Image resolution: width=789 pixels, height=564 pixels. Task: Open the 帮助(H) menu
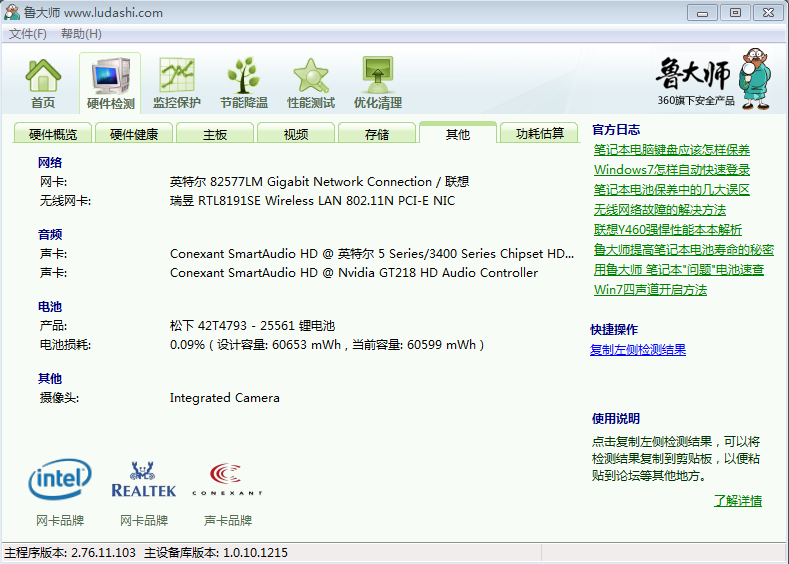(81, 34)
